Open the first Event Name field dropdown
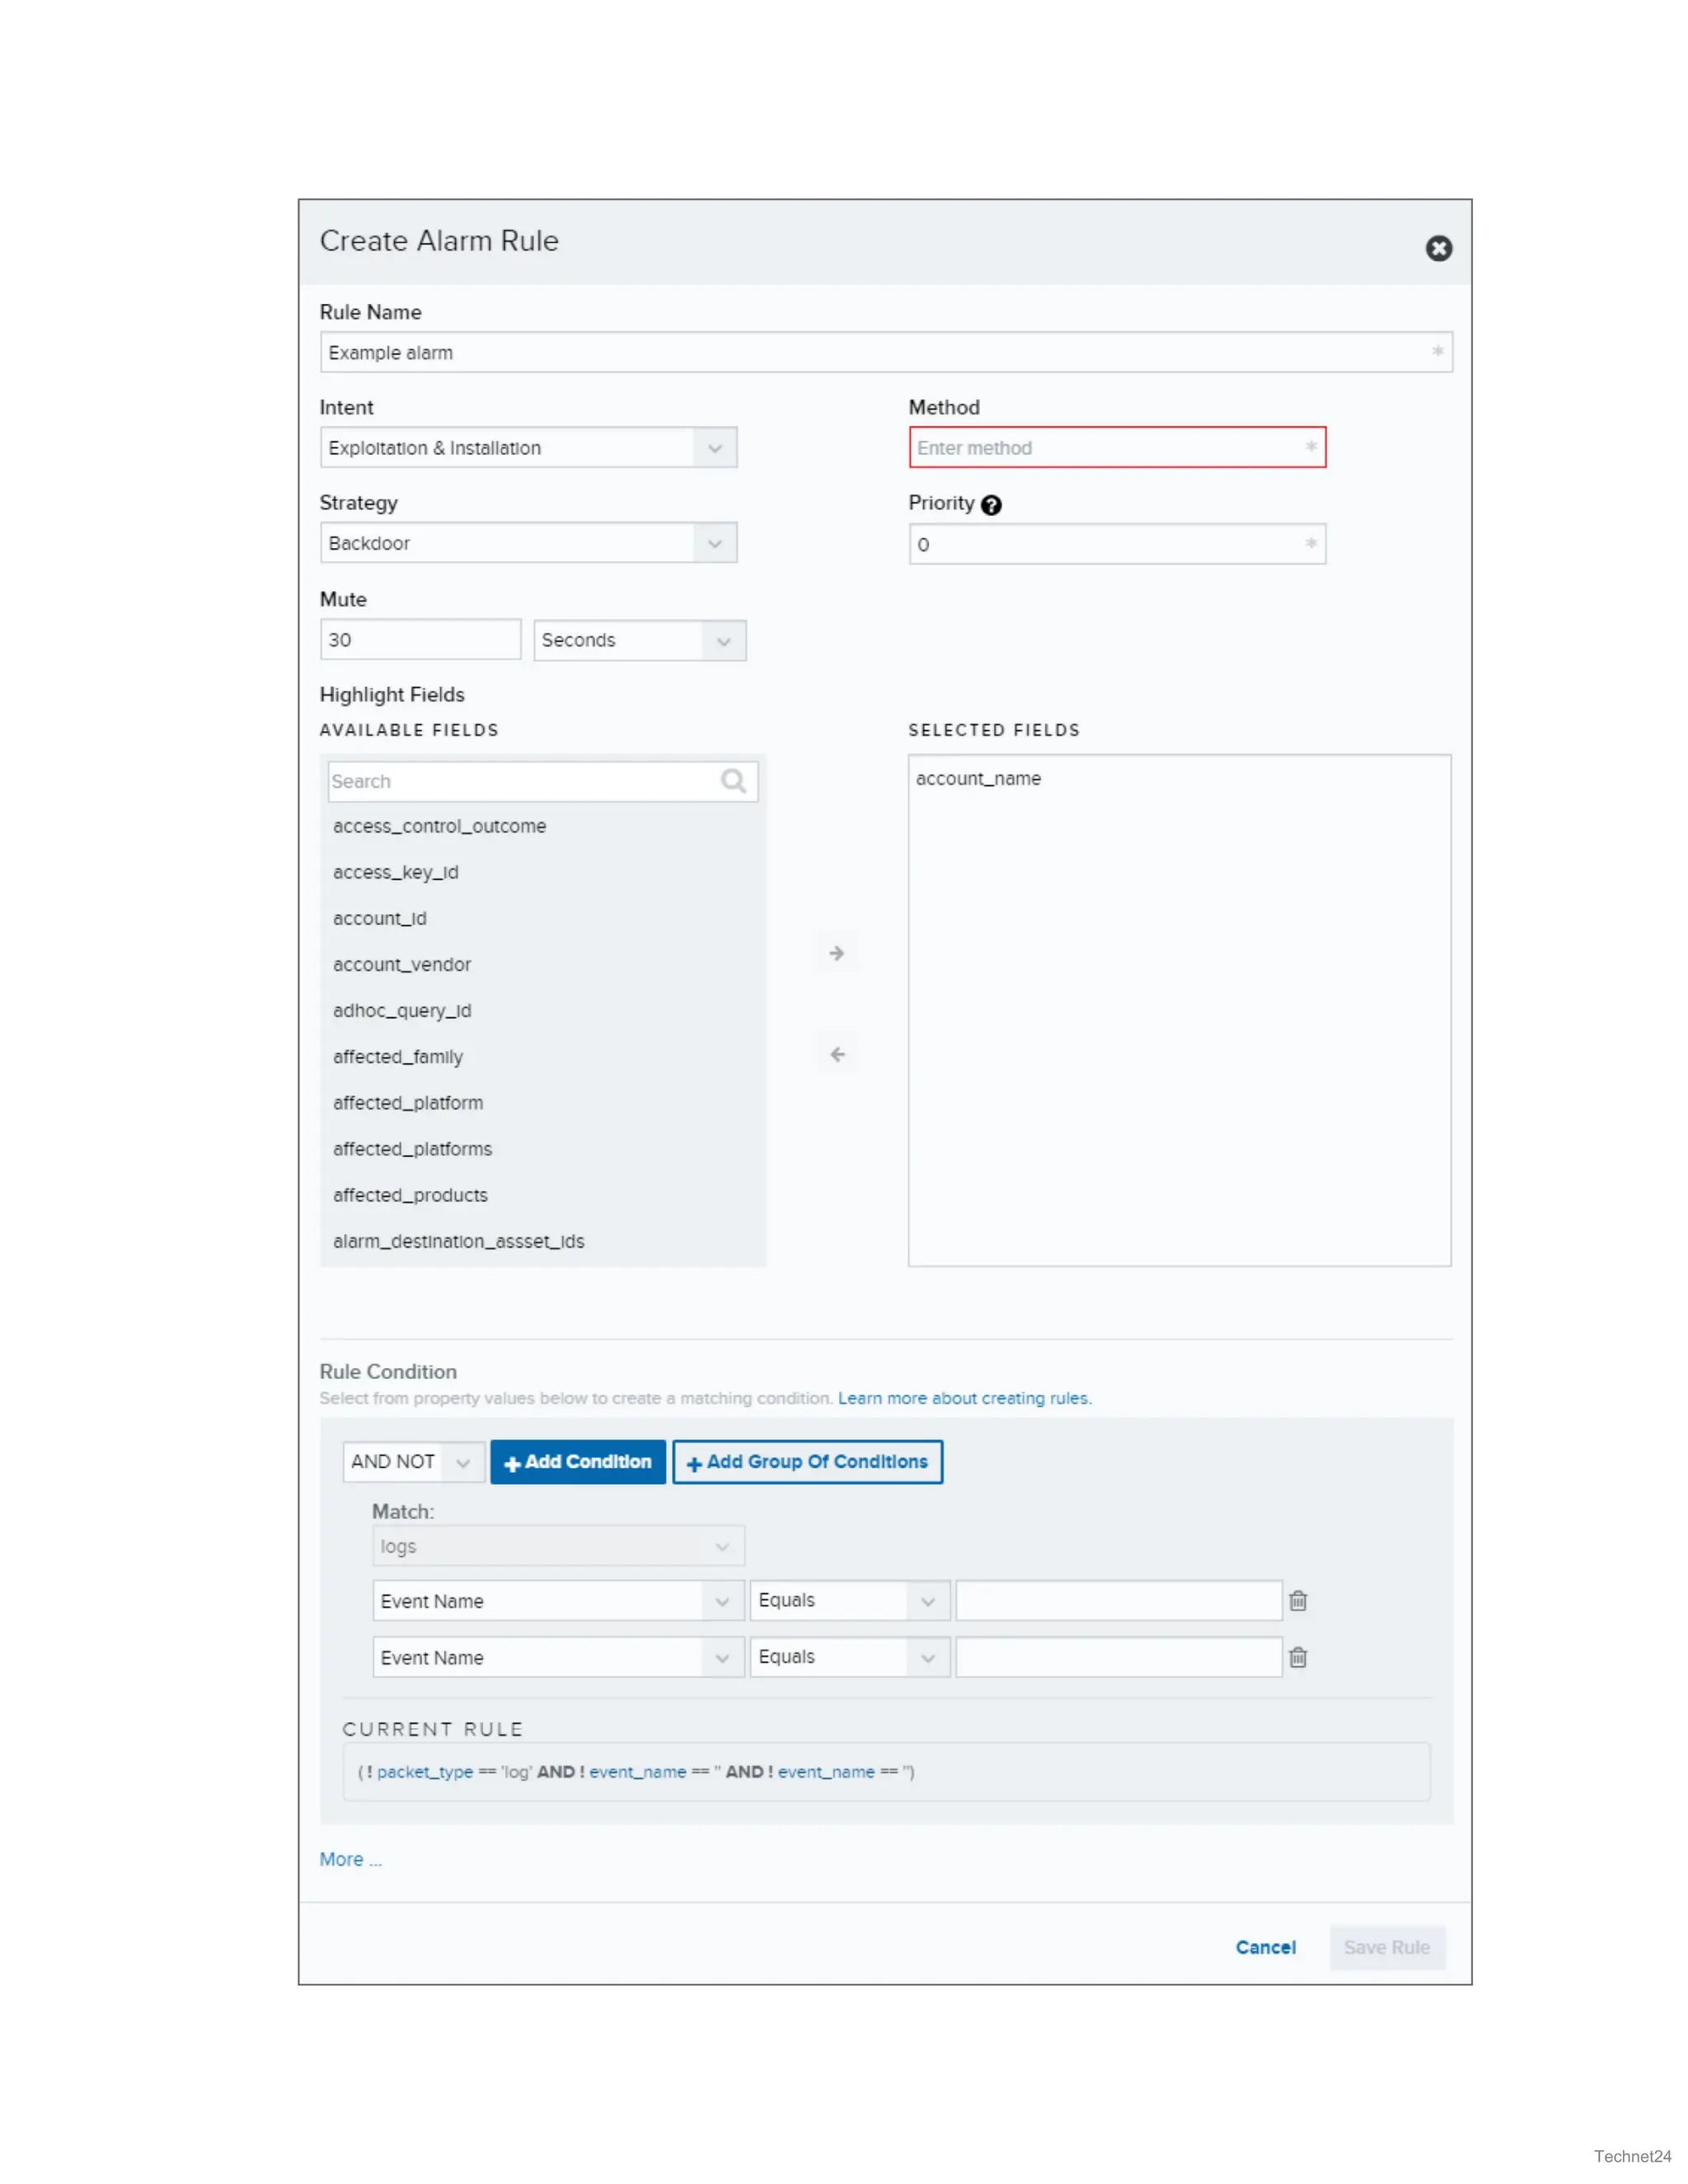The height and width of the screenshot is (2184, 1688). tap(558, 1600)
